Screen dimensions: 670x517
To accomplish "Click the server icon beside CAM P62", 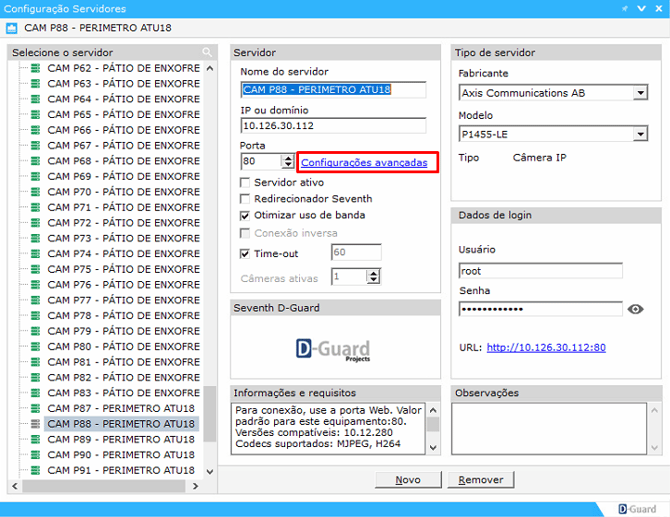I will tap(36, 69).
